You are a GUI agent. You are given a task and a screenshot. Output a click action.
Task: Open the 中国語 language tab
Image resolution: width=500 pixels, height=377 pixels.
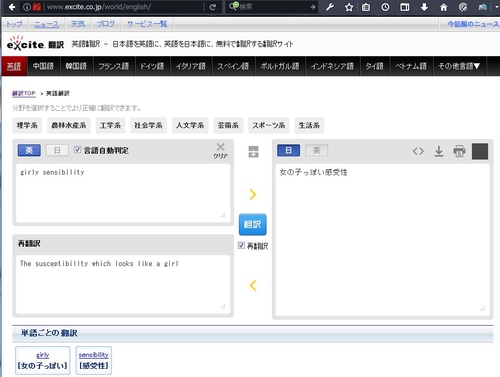[x=43, y=66]
